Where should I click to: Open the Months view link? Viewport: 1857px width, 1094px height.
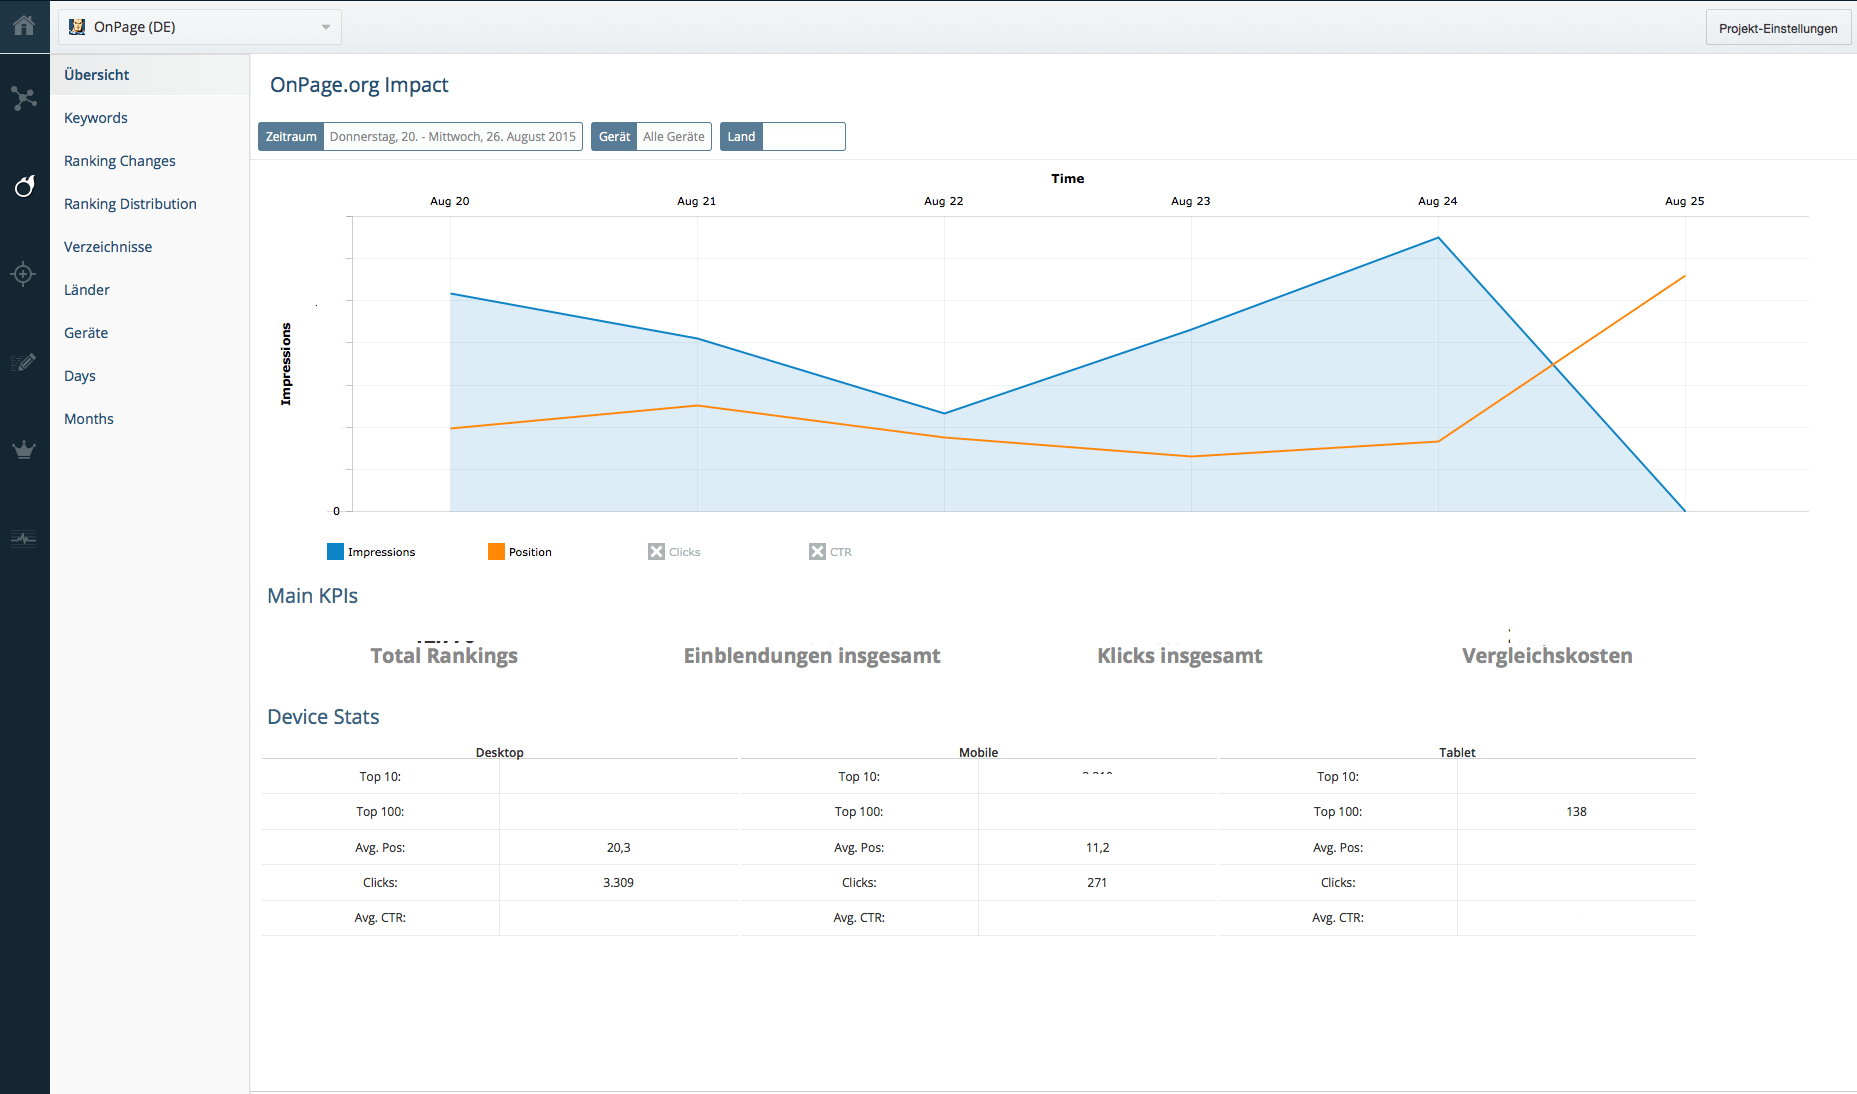coord(88,418)
